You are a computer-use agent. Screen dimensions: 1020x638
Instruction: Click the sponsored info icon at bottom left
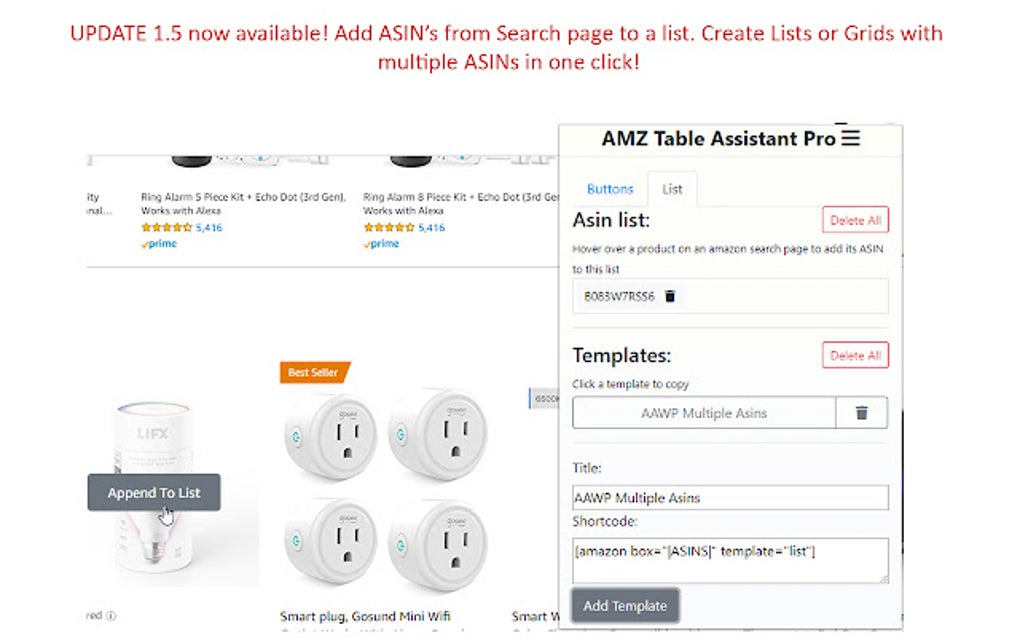[111, 616]
